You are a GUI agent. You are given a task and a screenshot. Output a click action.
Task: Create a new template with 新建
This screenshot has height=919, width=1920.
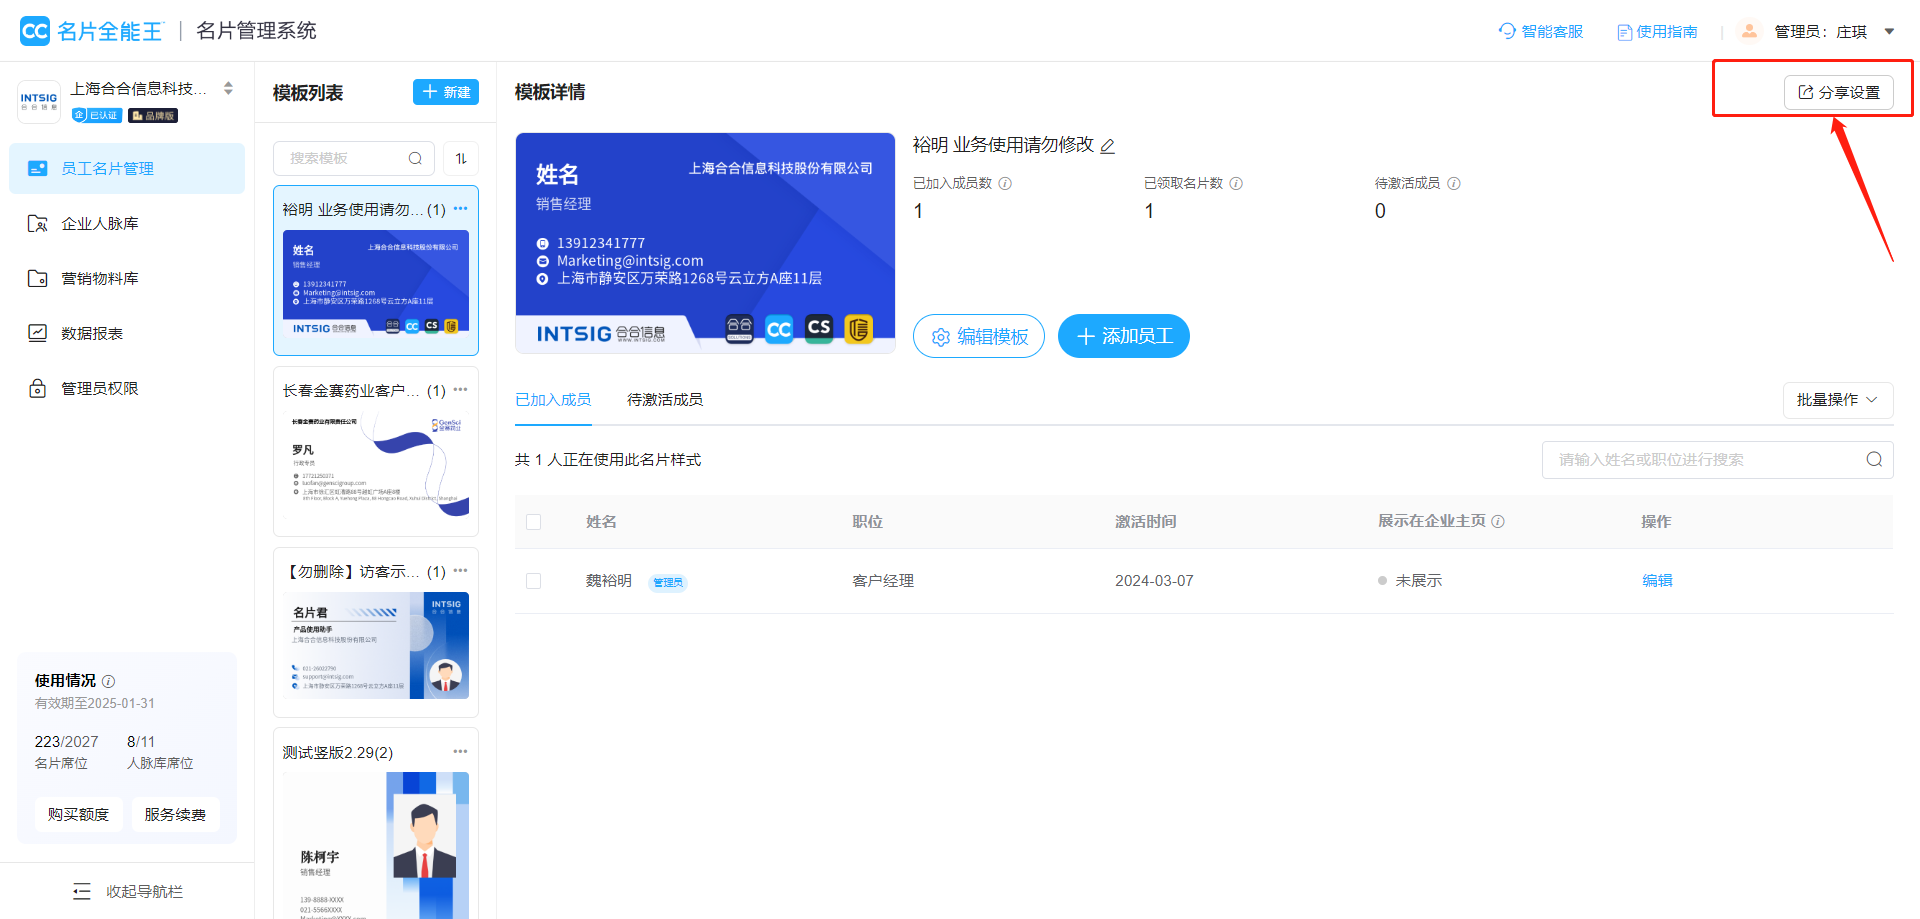446,92
